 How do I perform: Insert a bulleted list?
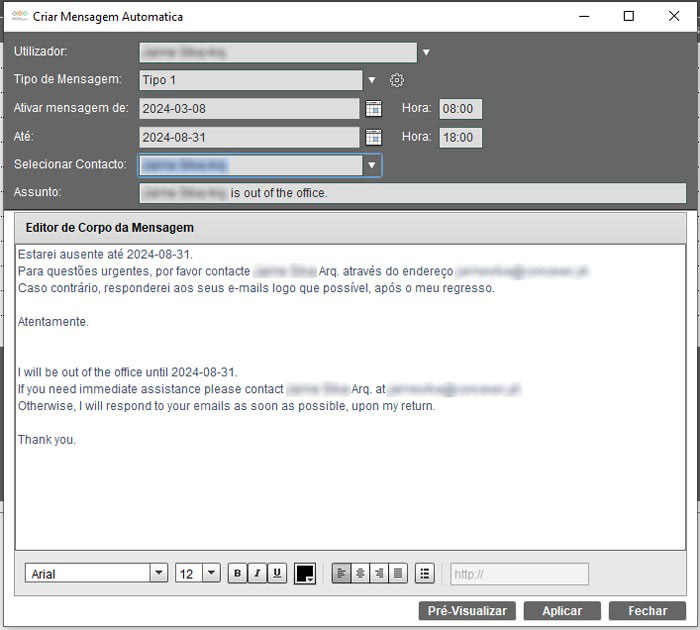tap(425, 573)
